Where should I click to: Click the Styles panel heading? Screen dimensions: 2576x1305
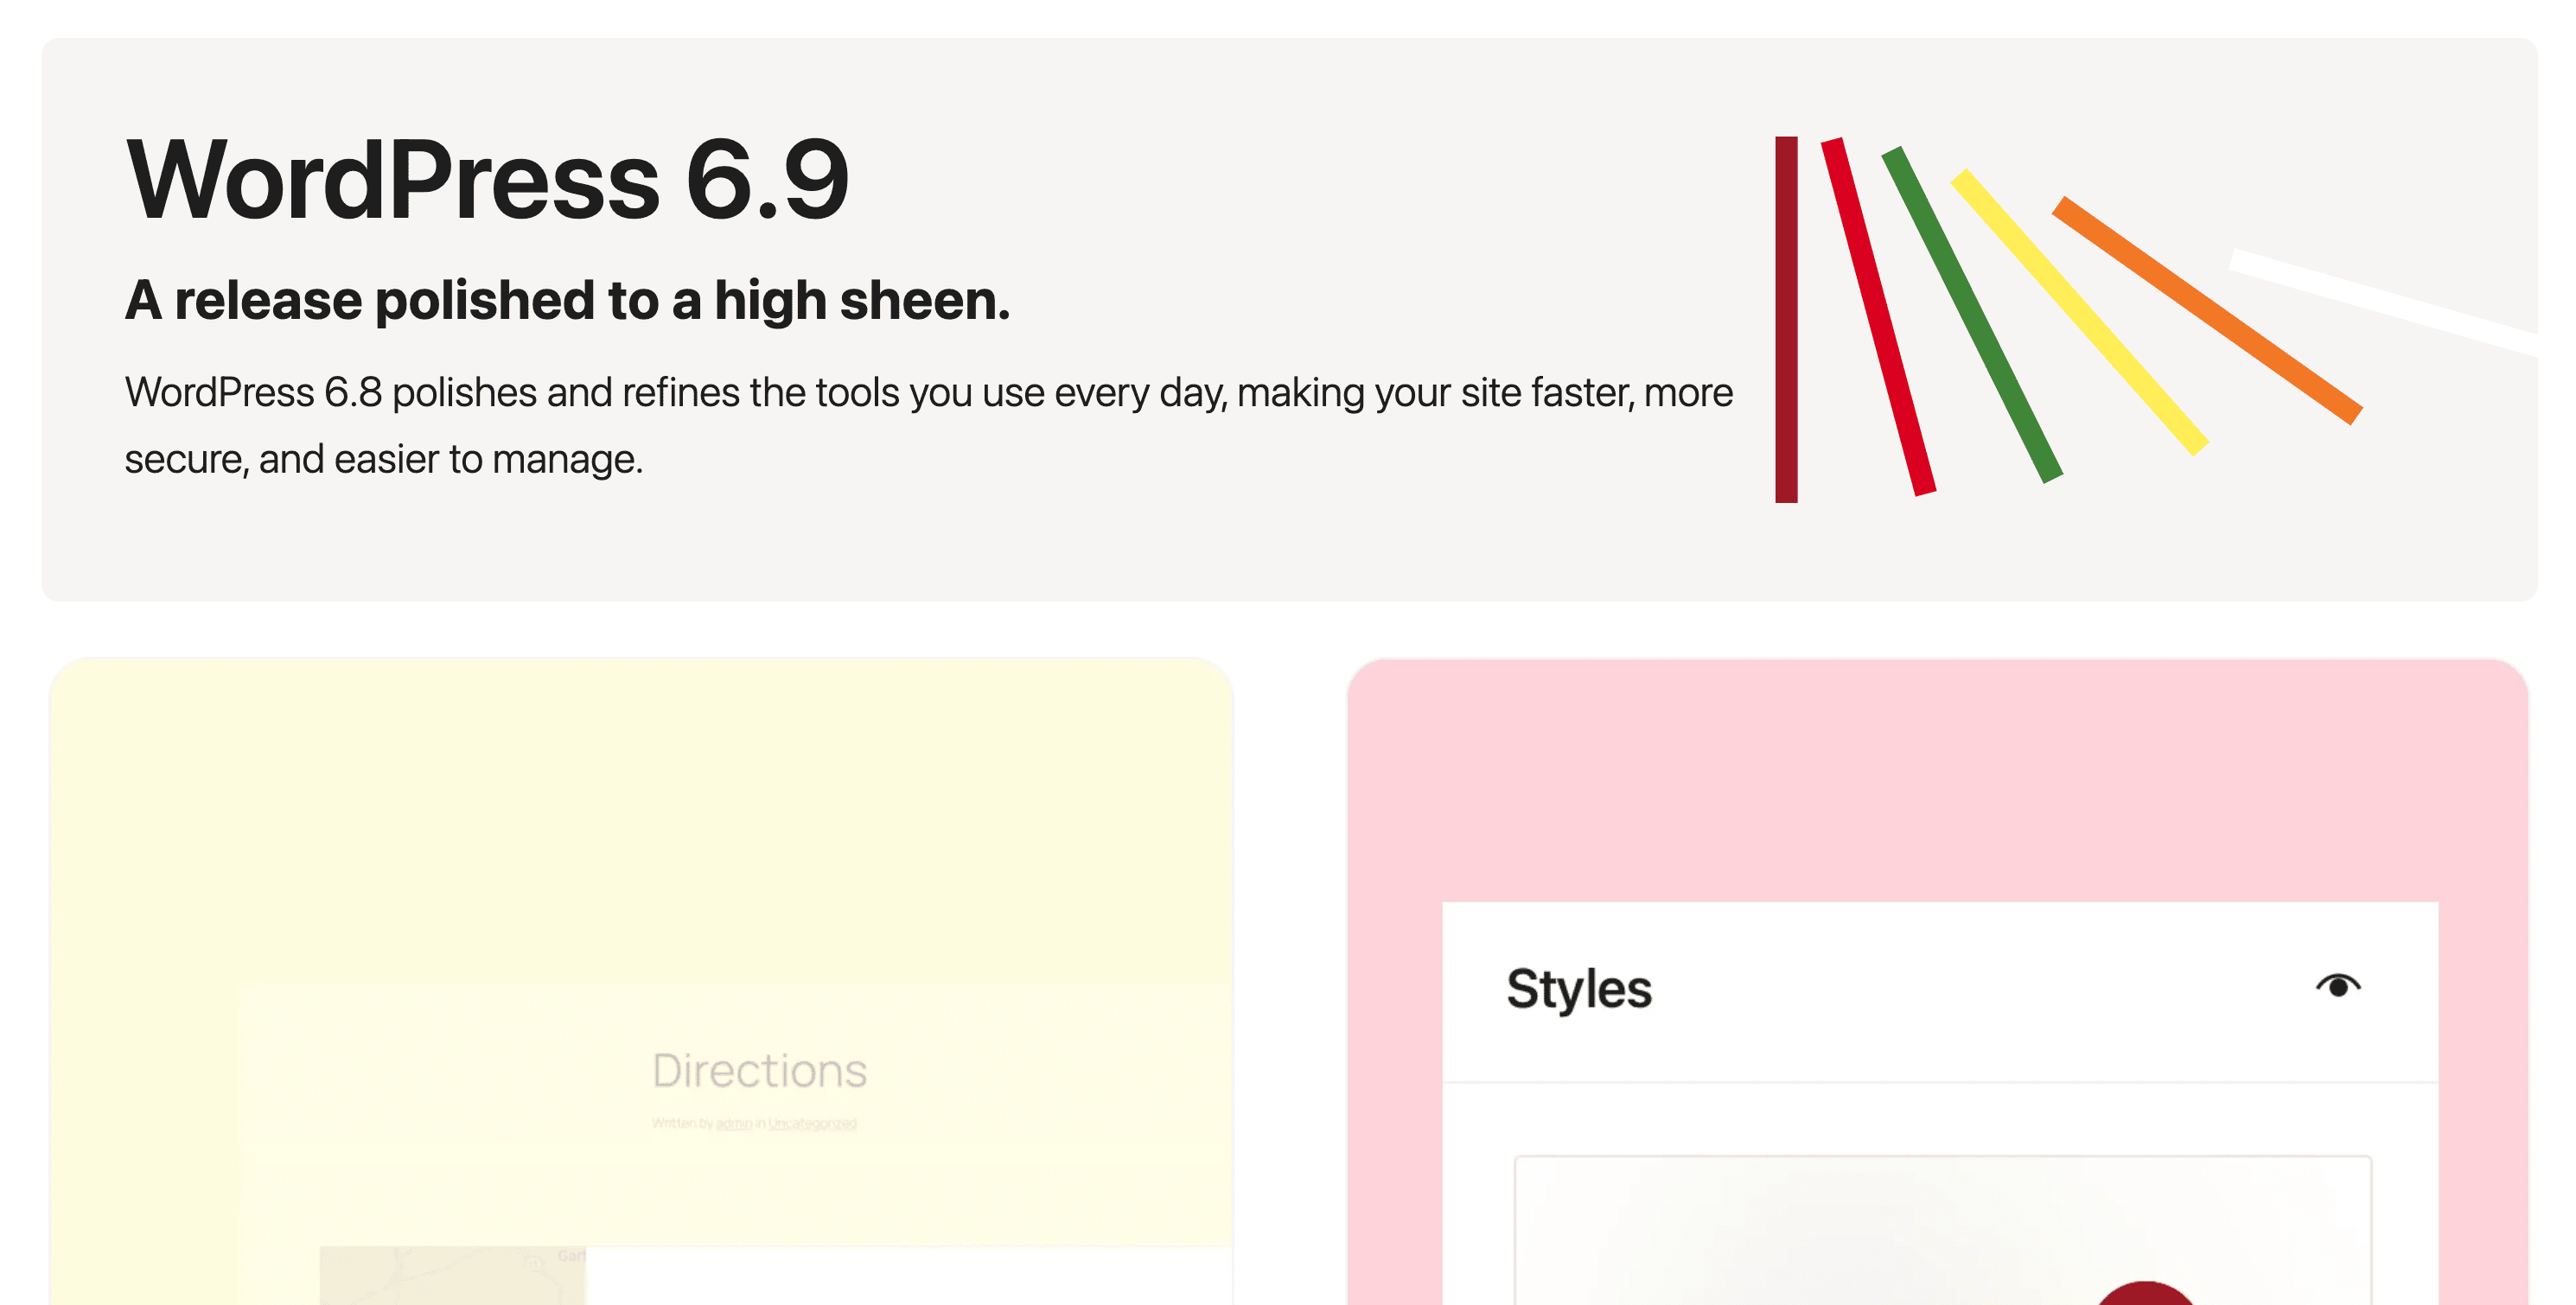pos(1578,989)
